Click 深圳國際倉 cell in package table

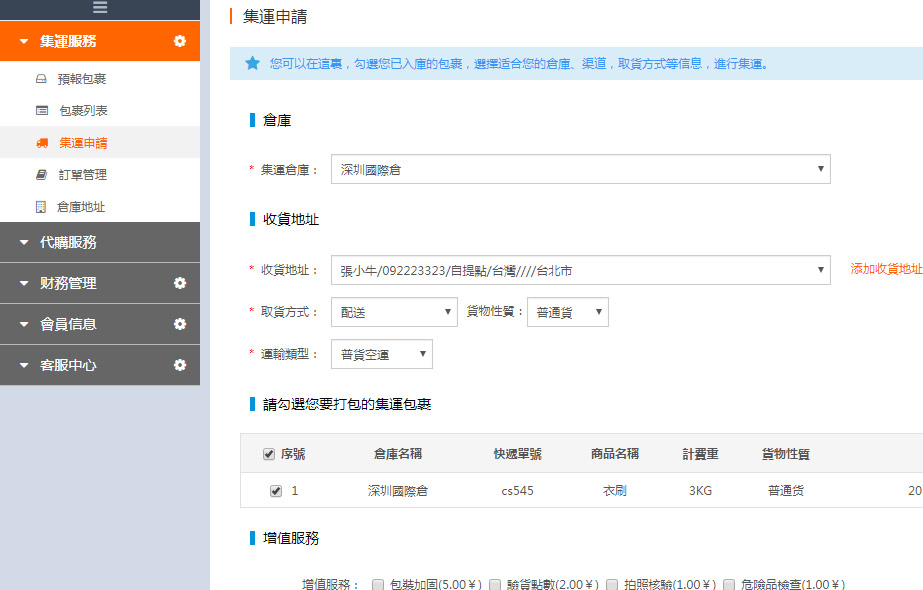coord(398,490)
